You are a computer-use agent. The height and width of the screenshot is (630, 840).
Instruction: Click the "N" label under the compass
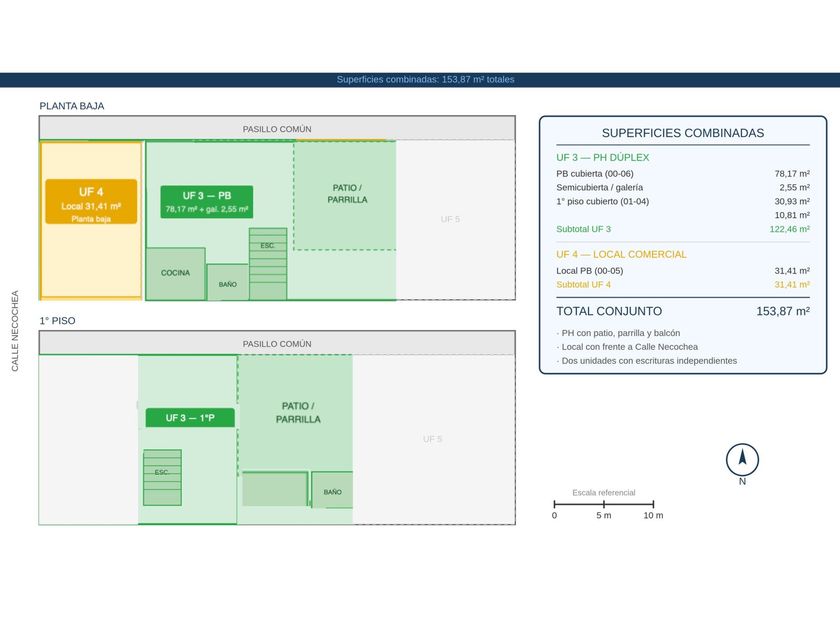coord(742,481)
